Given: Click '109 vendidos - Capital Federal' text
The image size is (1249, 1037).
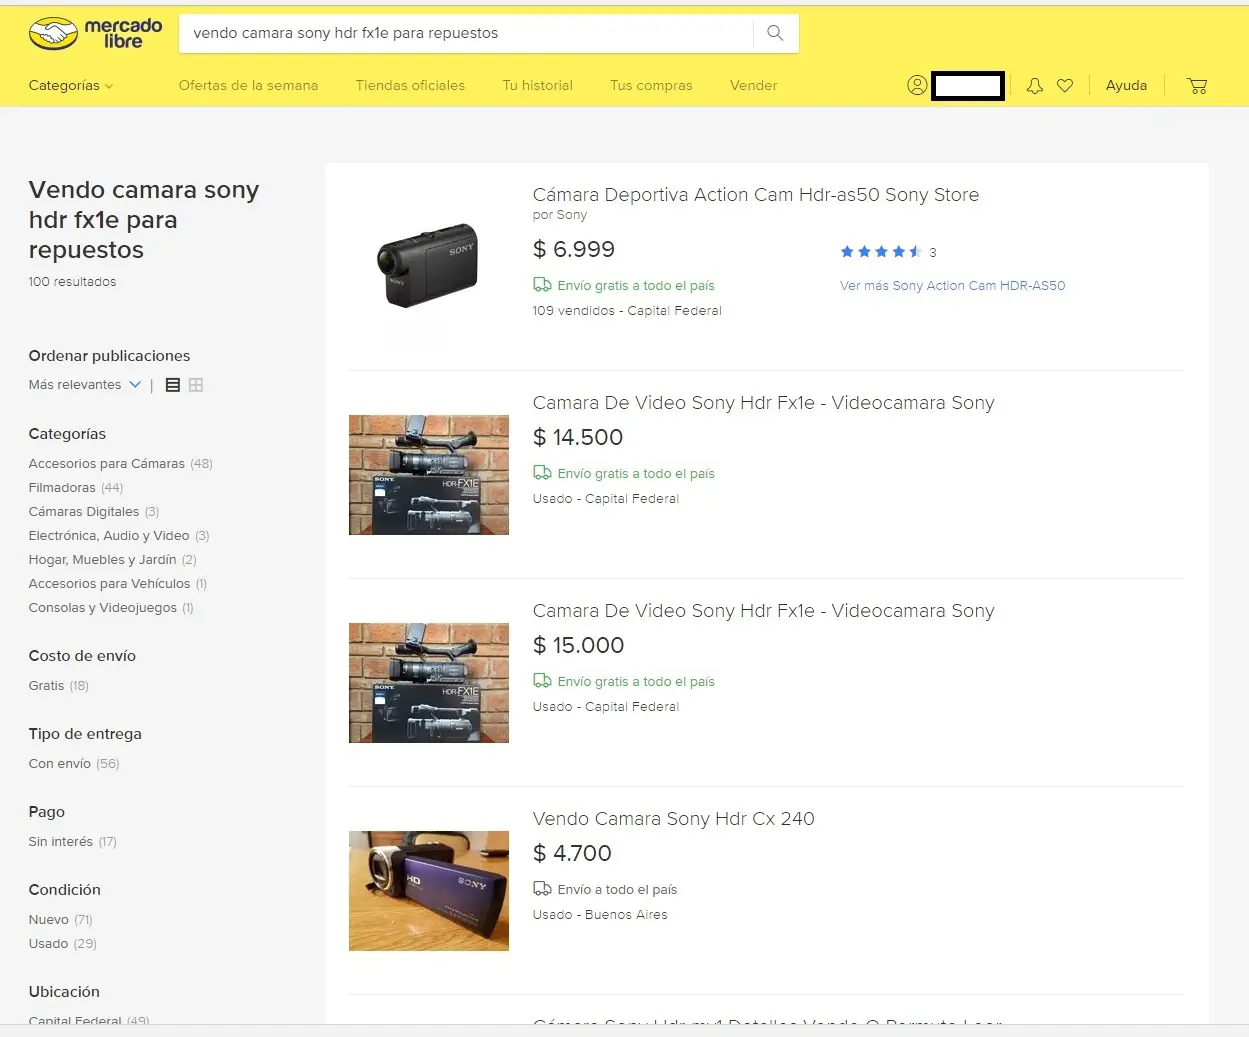Looking at the screenshot, I should (x=627, y=311).
